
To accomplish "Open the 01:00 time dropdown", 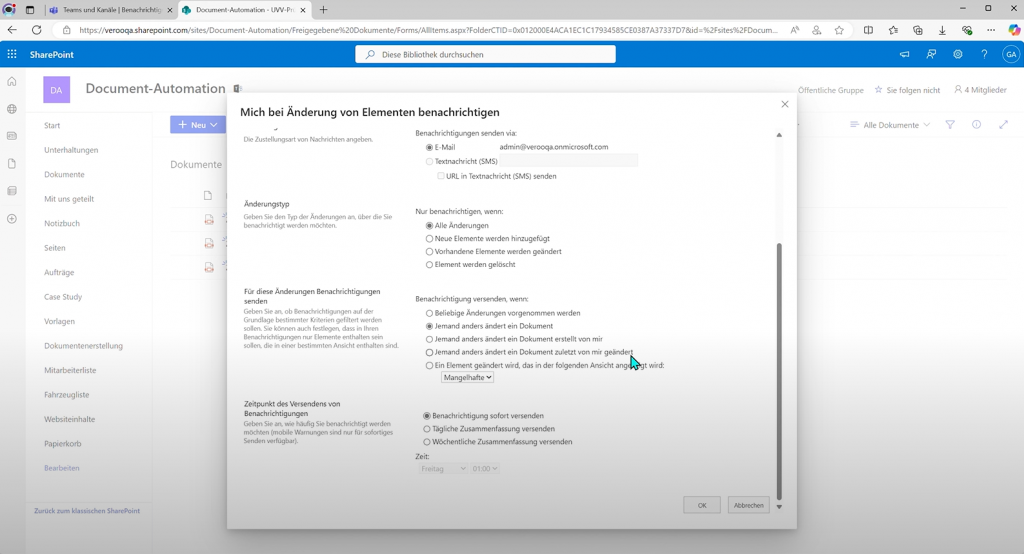I will (485, 468).
